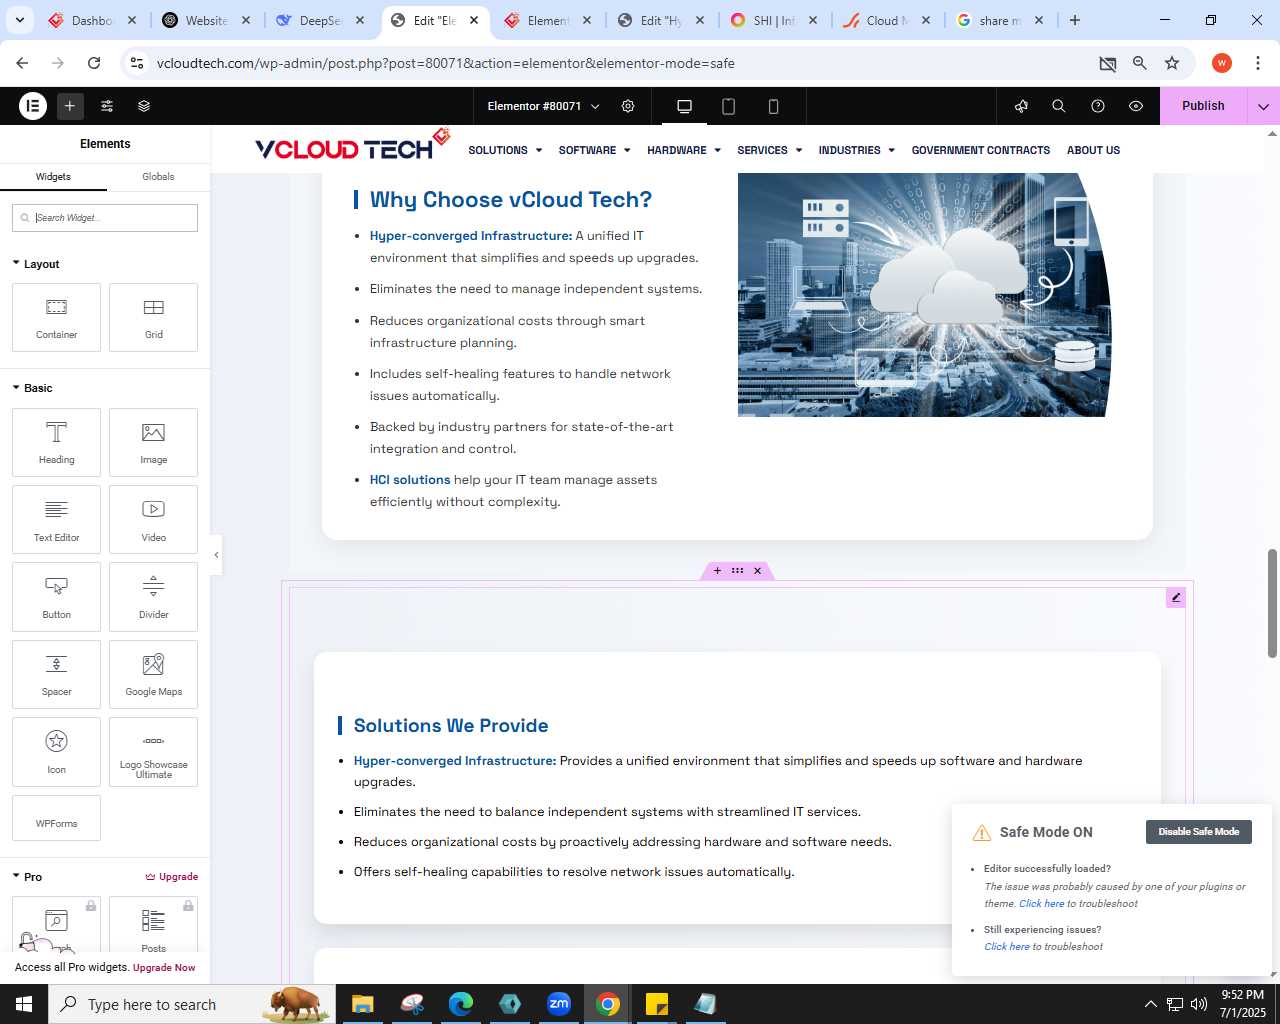Select the Image widget
This screenshot has width=1280, height=1024.
pos(153,442)
